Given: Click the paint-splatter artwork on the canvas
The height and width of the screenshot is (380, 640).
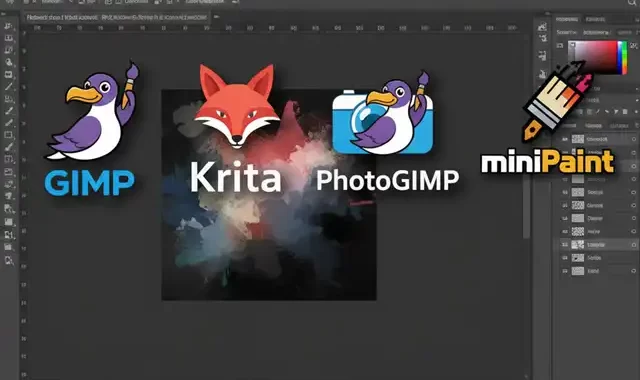Looking at the screenshot, I should click(269, 195).
